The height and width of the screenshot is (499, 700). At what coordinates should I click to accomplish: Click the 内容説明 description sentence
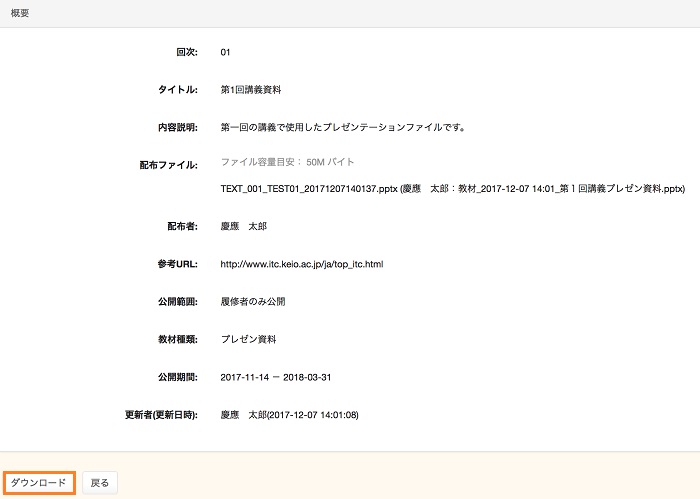[x=344, y=127]
